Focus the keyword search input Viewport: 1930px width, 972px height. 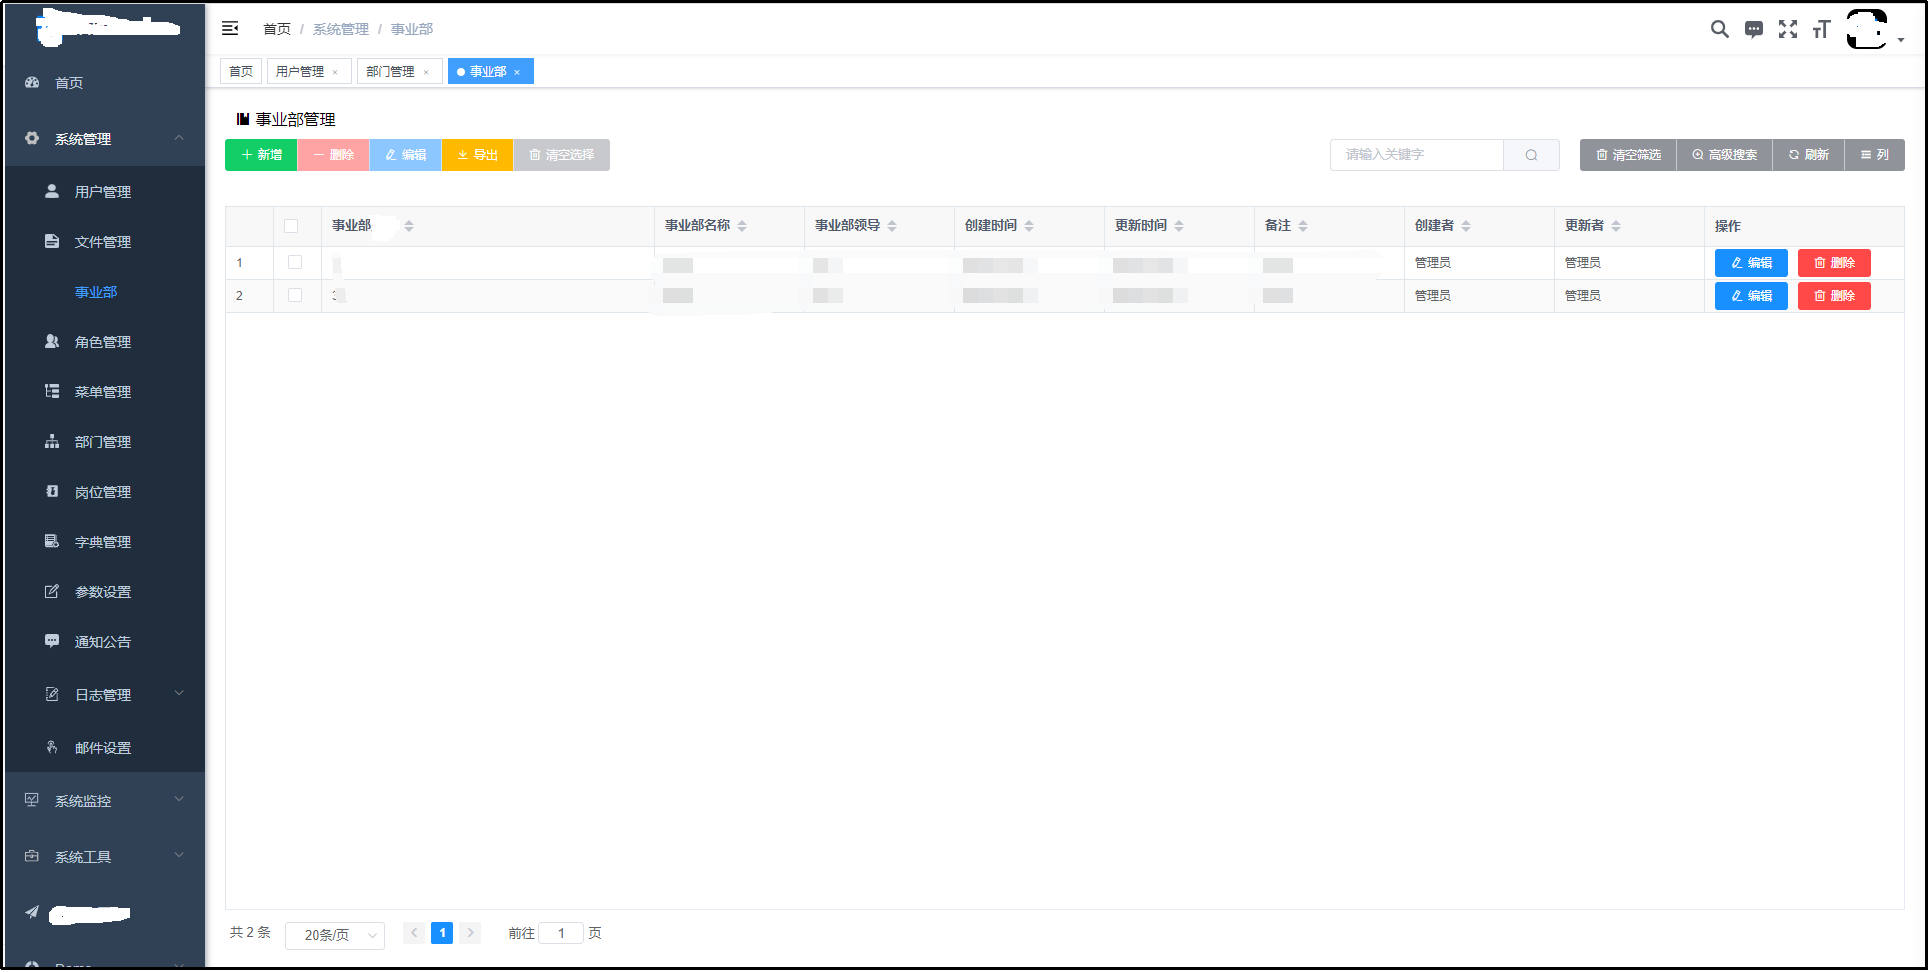1417,155
